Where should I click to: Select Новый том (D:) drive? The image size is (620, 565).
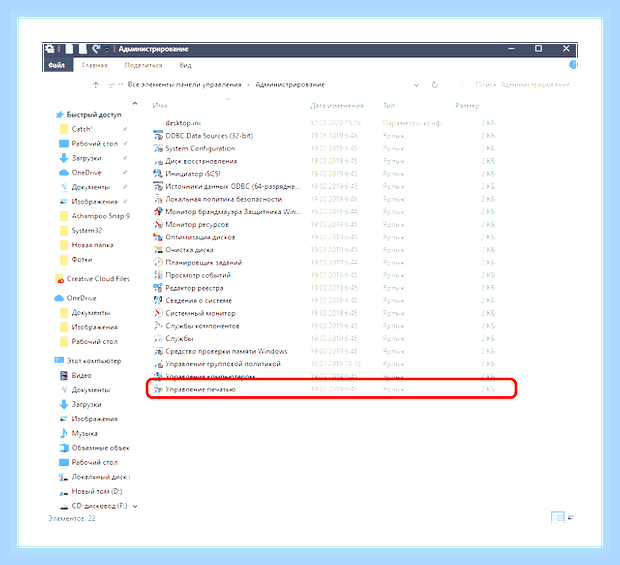coord(97,491)
